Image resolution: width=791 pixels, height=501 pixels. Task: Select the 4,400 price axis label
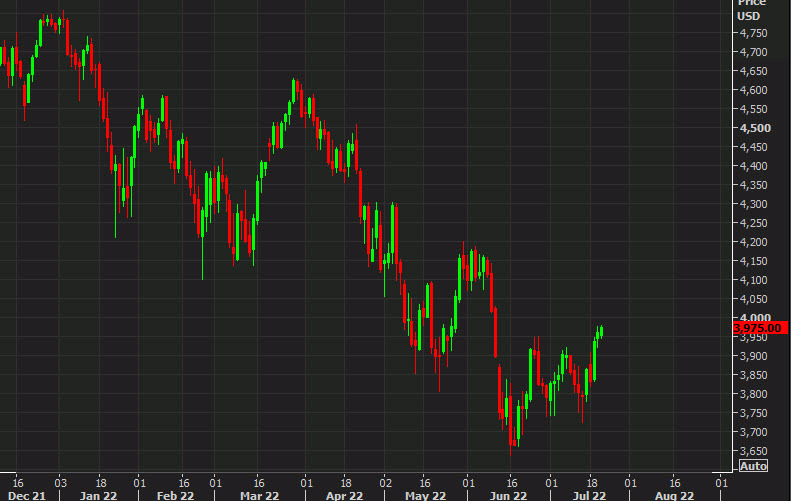coord(753,166)
